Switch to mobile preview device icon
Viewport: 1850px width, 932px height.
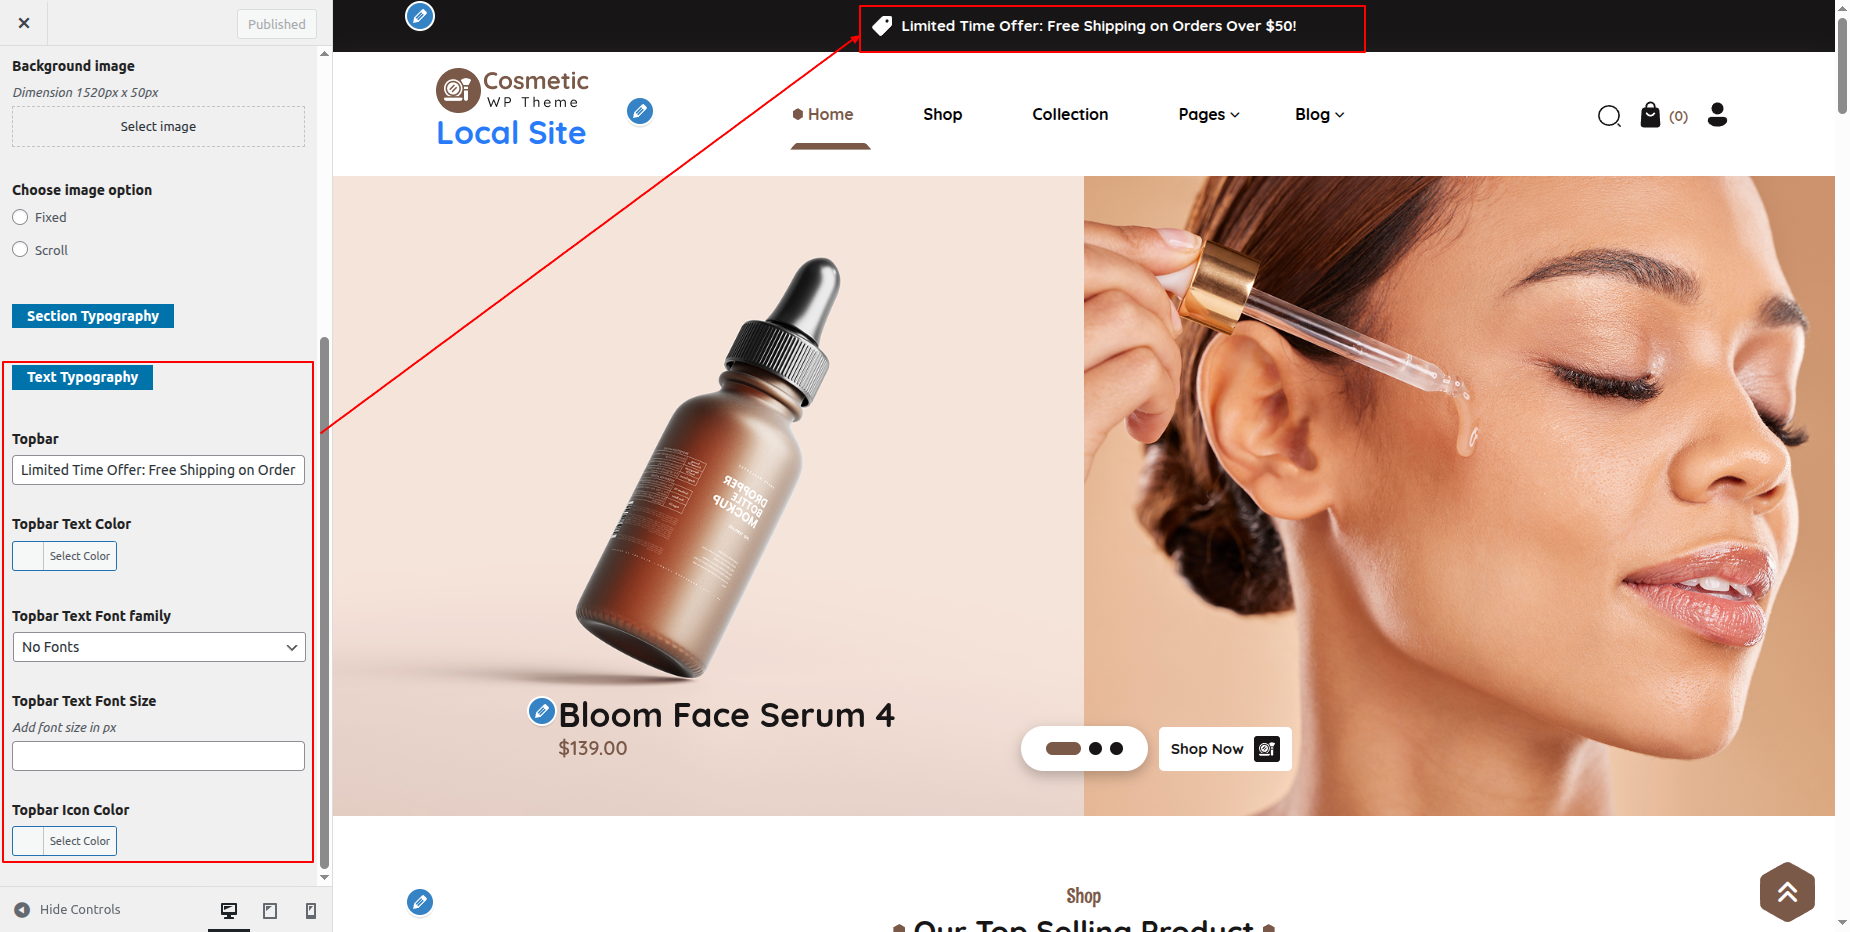(x=311, y=910)
